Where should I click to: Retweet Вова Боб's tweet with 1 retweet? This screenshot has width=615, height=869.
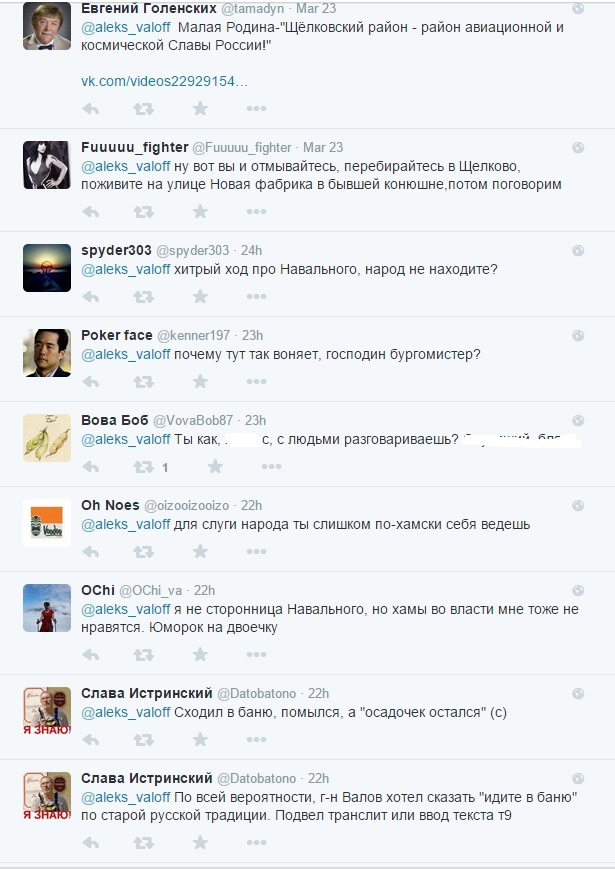(x=144, y=467)
